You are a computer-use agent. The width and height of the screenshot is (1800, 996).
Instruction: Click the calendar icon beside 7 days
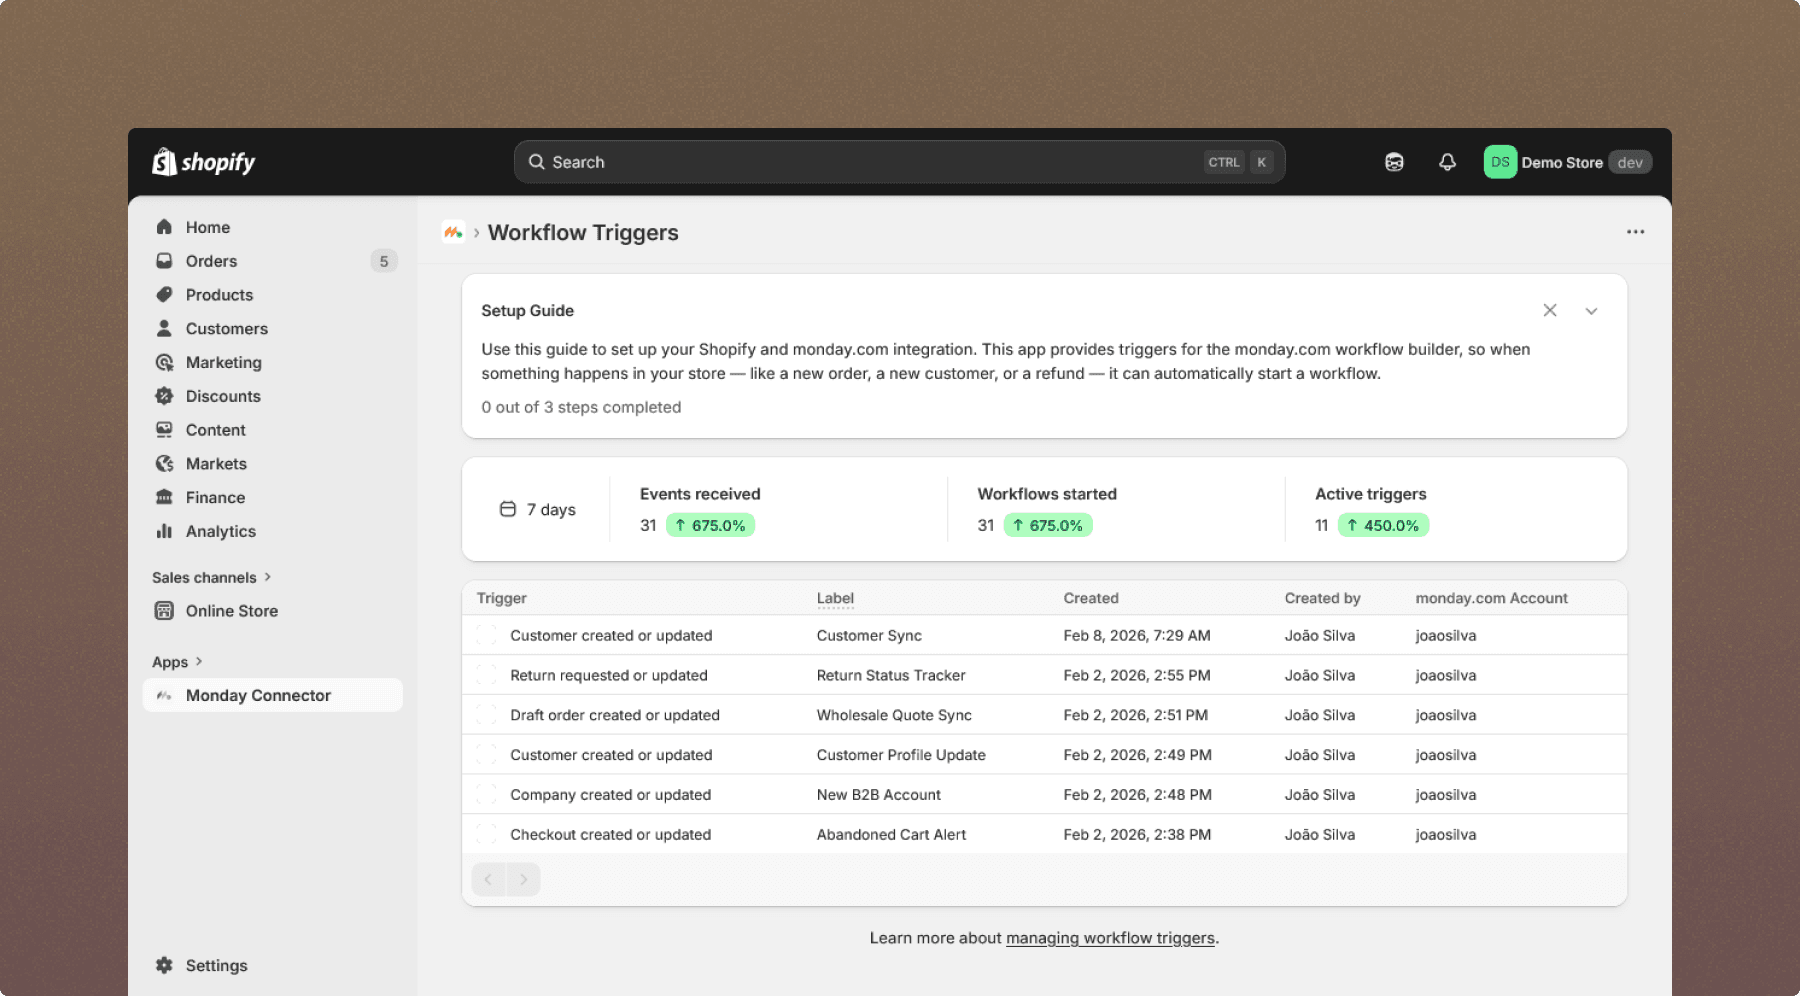coord(508,509)
